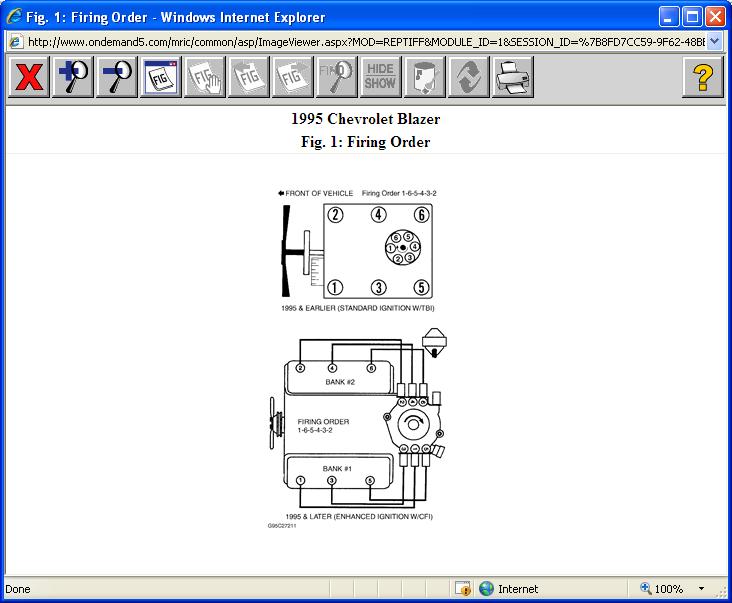
Task: Click the URL address field
Action: click(366, 42)
